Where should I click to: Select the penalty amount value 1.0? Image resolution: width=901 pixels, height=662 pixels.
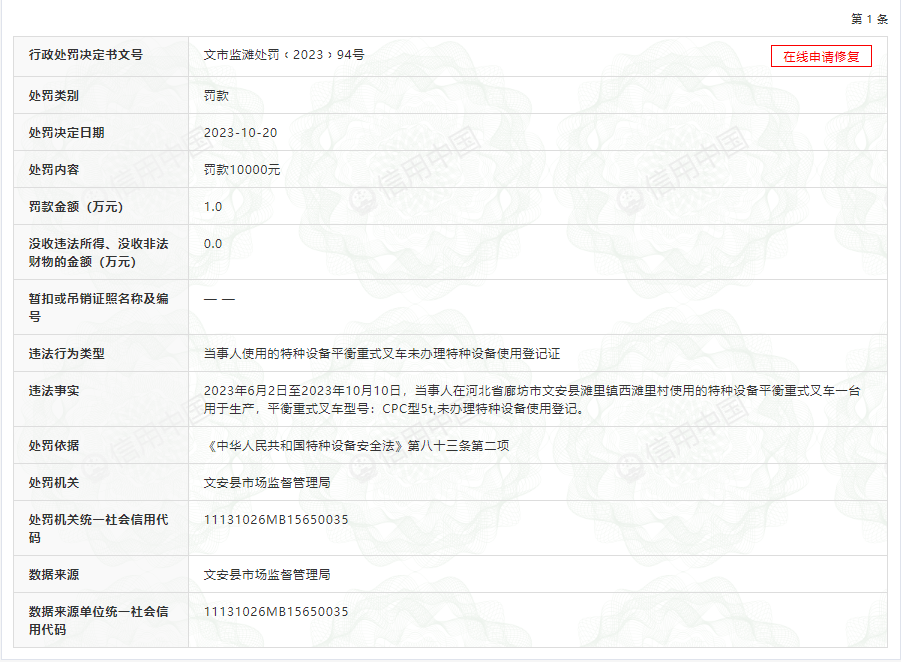pos(213,206)
